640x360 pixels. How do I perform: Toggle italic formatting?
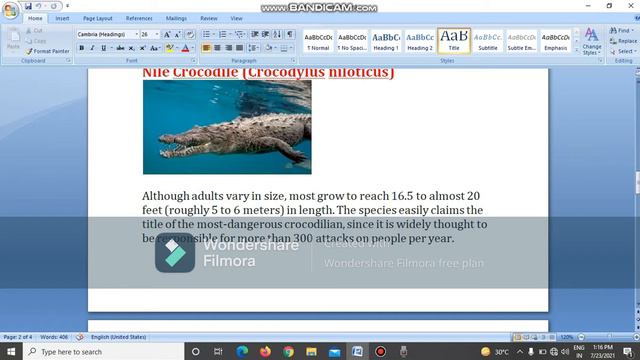click(92, 48)
